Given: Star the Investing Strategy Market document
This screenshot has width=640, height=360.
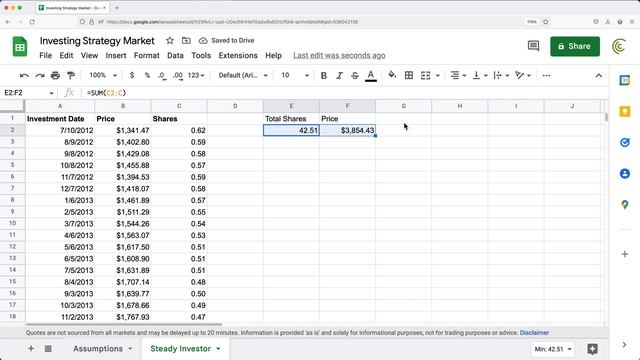Looking at the screenshot, I should 170,40.
